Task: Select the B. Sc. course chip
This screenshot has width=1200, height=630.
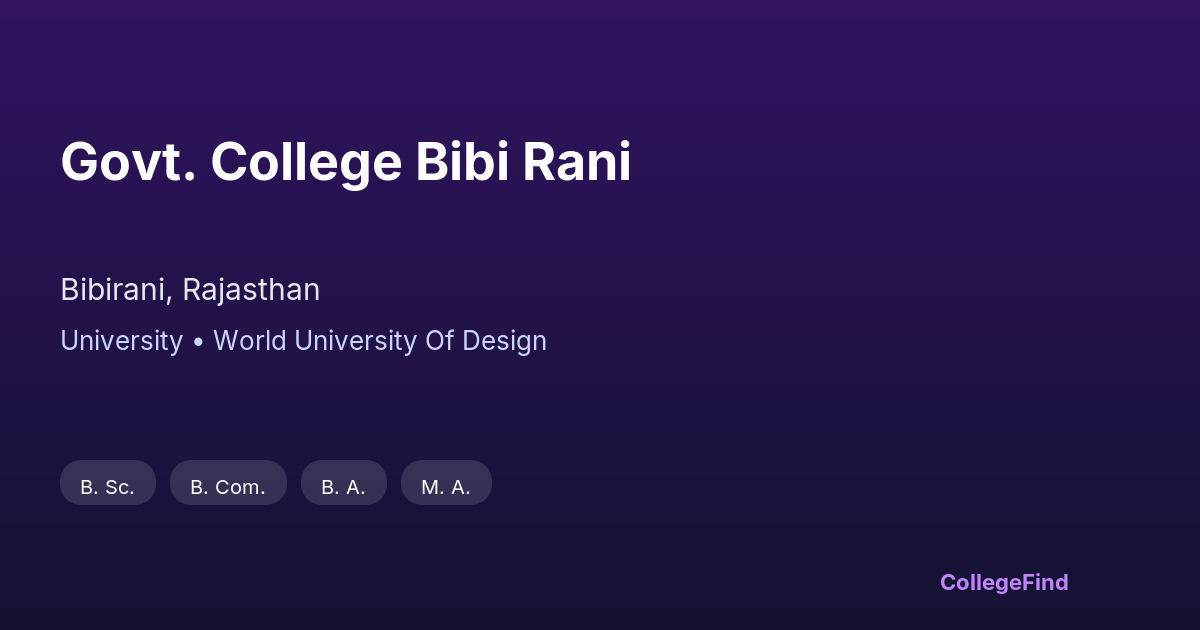Action: point(108,487)
